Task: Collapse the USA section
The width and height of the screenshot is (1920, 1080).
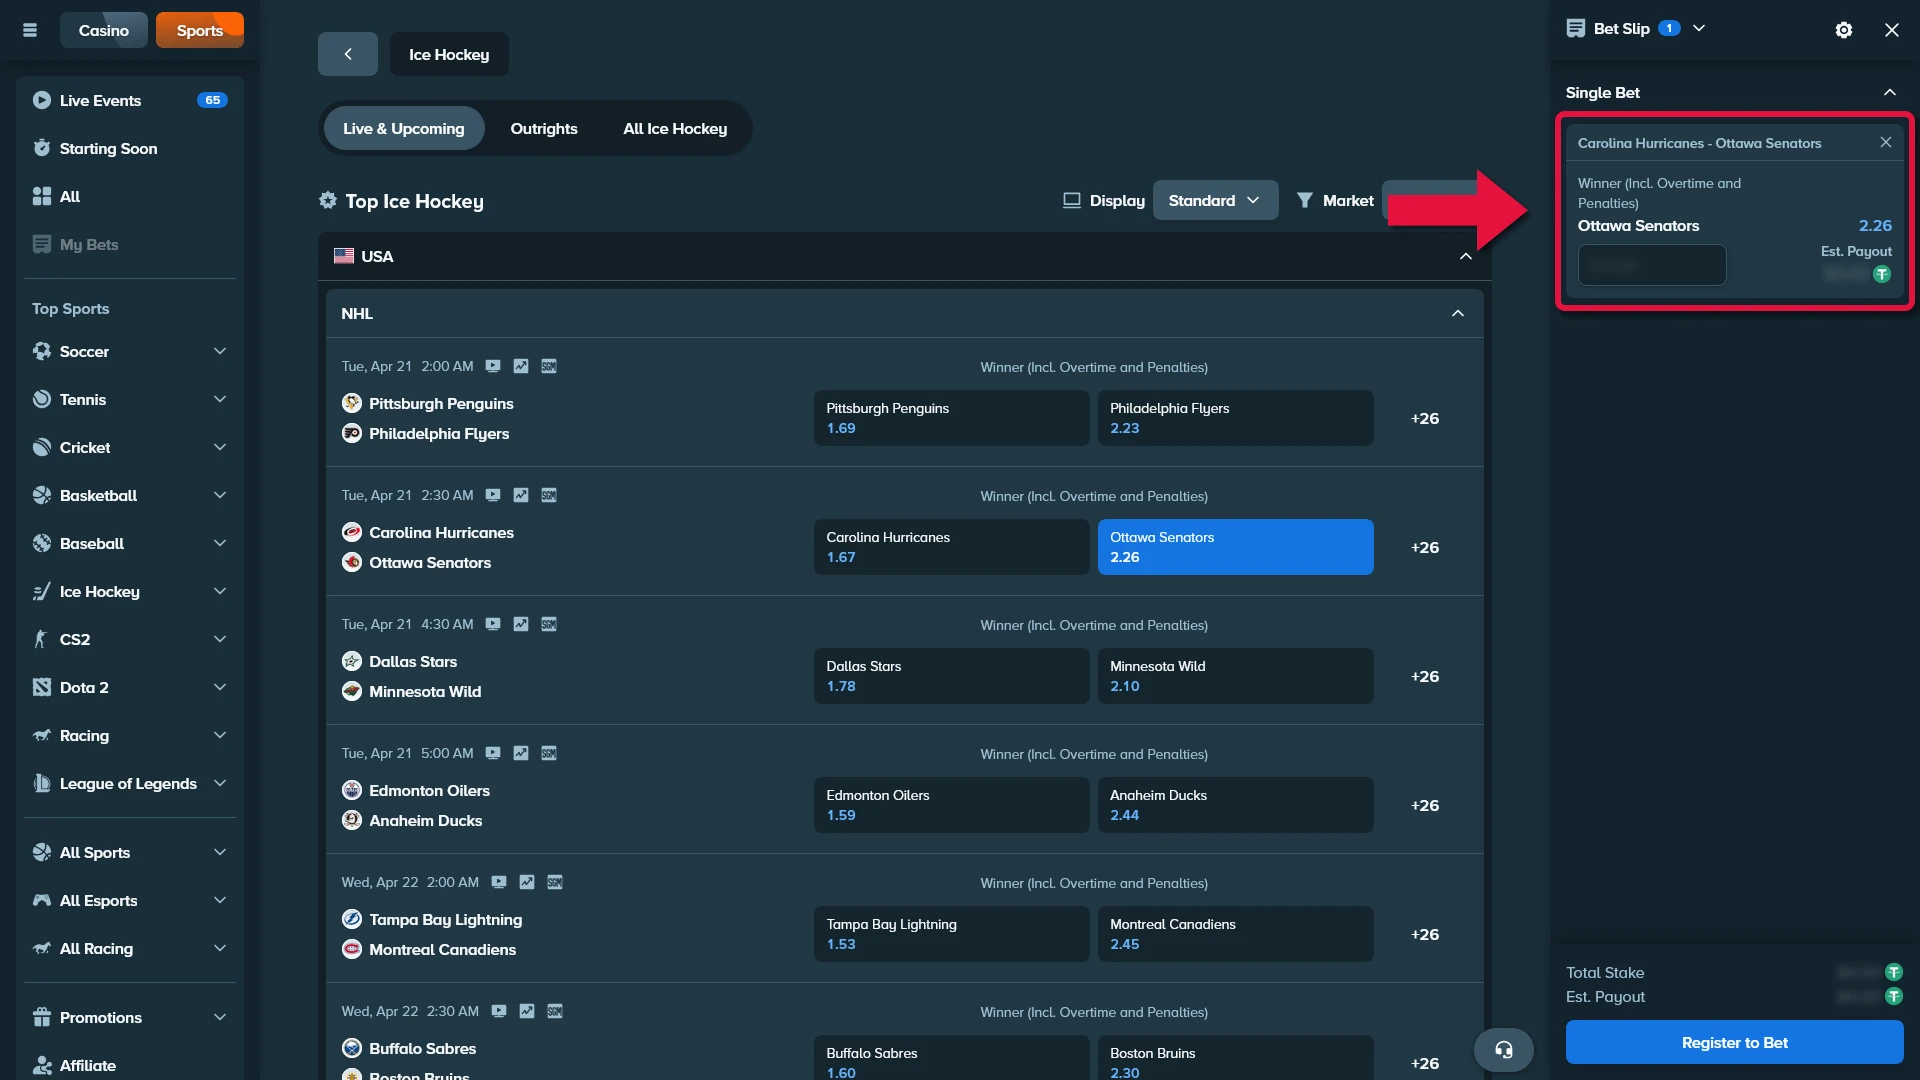Action: [x=1466, y=256]
